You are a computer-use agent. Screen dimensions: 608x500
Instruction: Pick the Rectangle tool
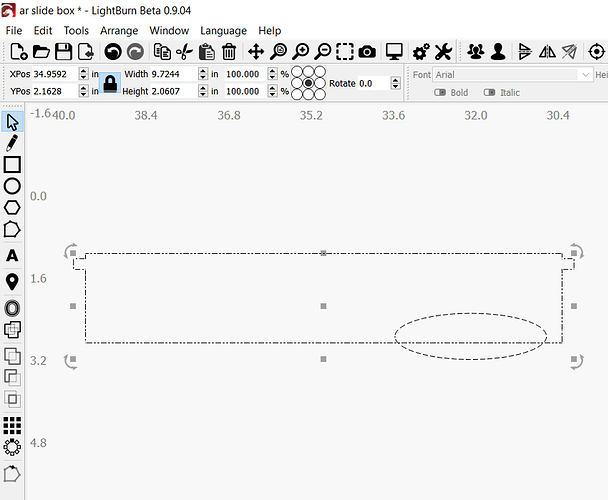(x=12, y=164)
